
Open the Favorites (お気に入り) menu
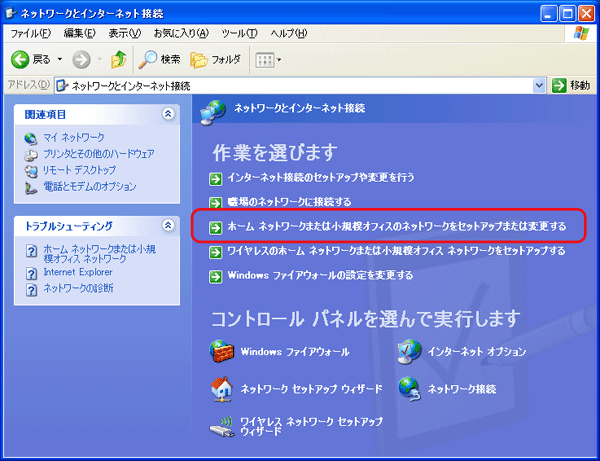[x=181, y=33]
